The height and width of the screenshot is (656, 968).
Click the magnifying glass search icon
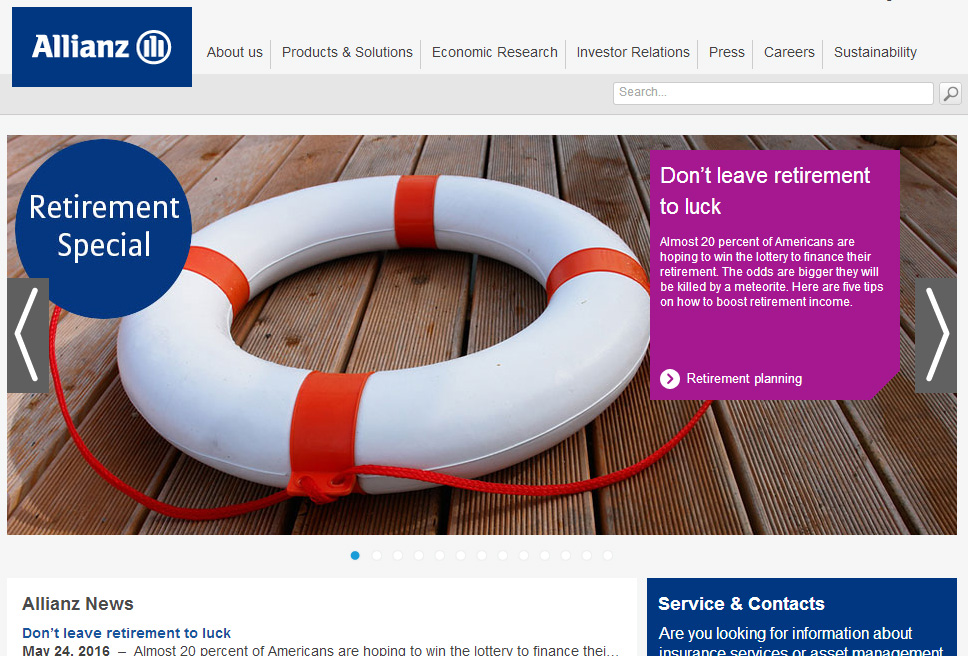coord(950,93)
